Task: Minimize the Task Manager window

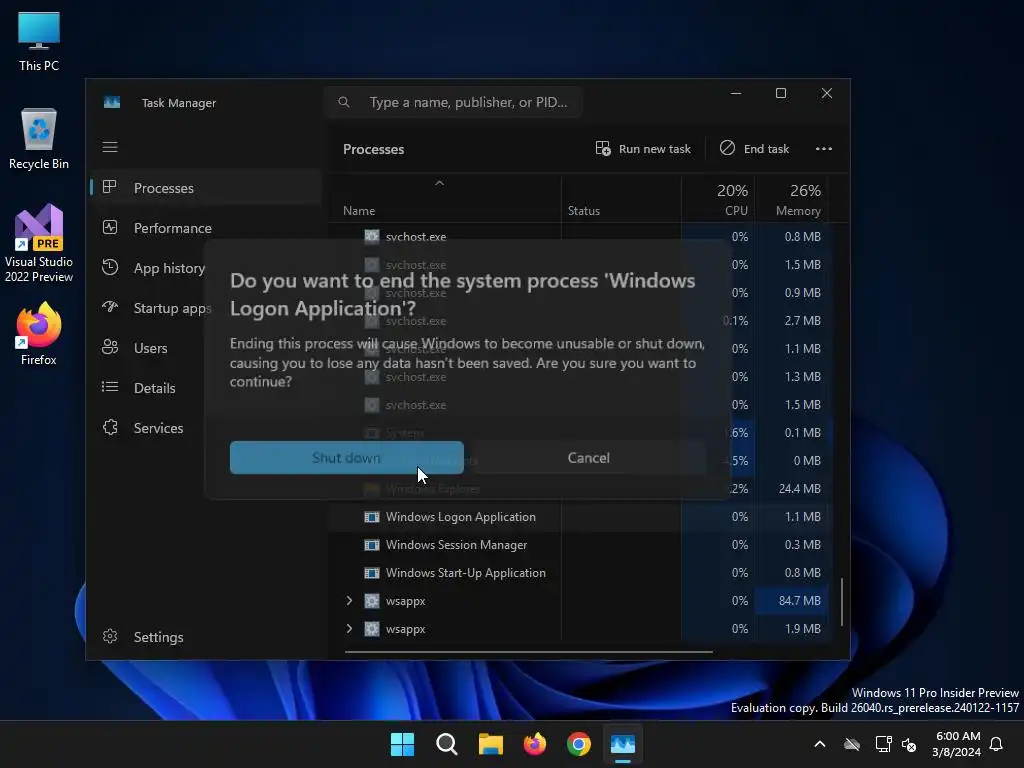Action: point(736,93)
